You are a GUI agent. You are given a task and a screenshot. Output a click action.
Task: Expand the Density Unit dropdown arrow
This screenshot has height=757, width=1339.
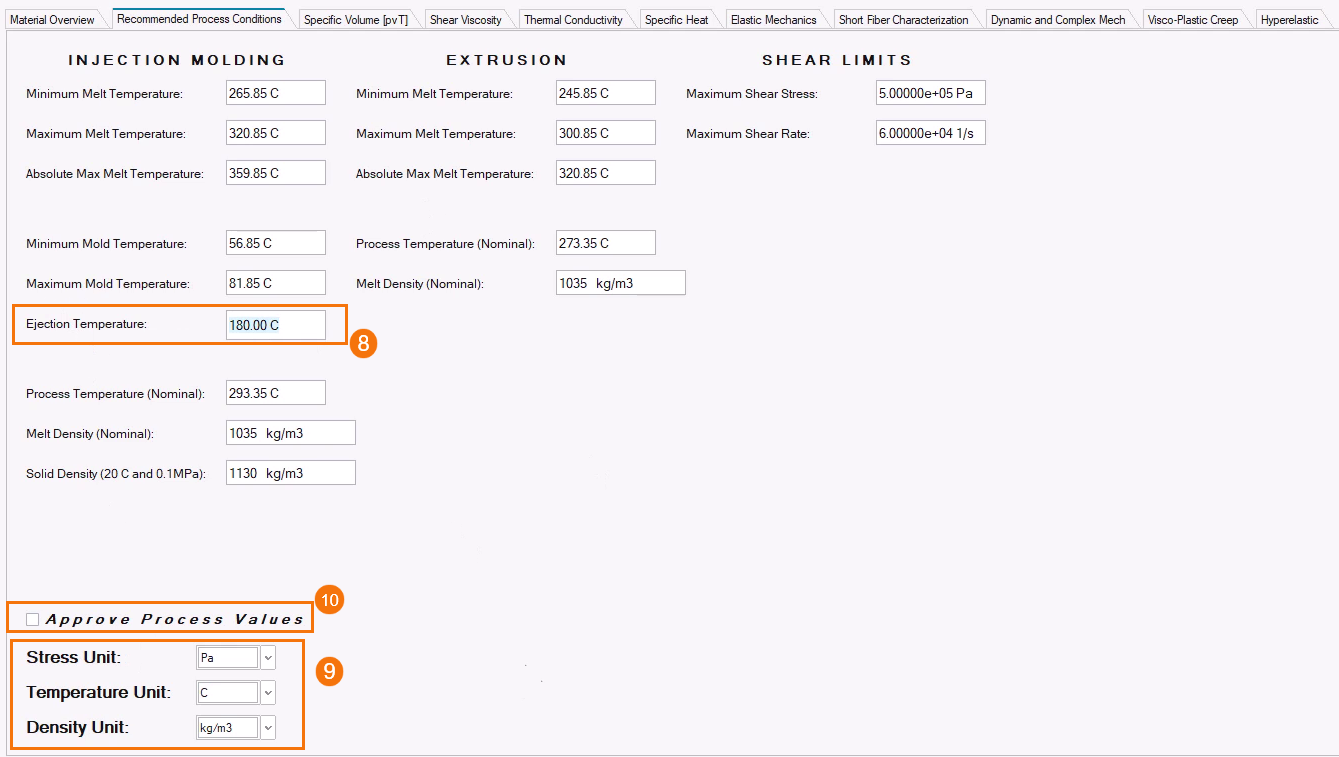pyautogui.click(x=268, y=728)
